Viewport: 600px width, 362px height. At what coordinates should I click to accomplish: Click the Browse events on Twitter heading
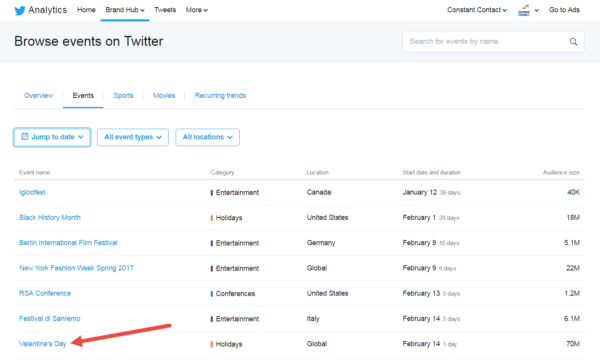(88, 41)
